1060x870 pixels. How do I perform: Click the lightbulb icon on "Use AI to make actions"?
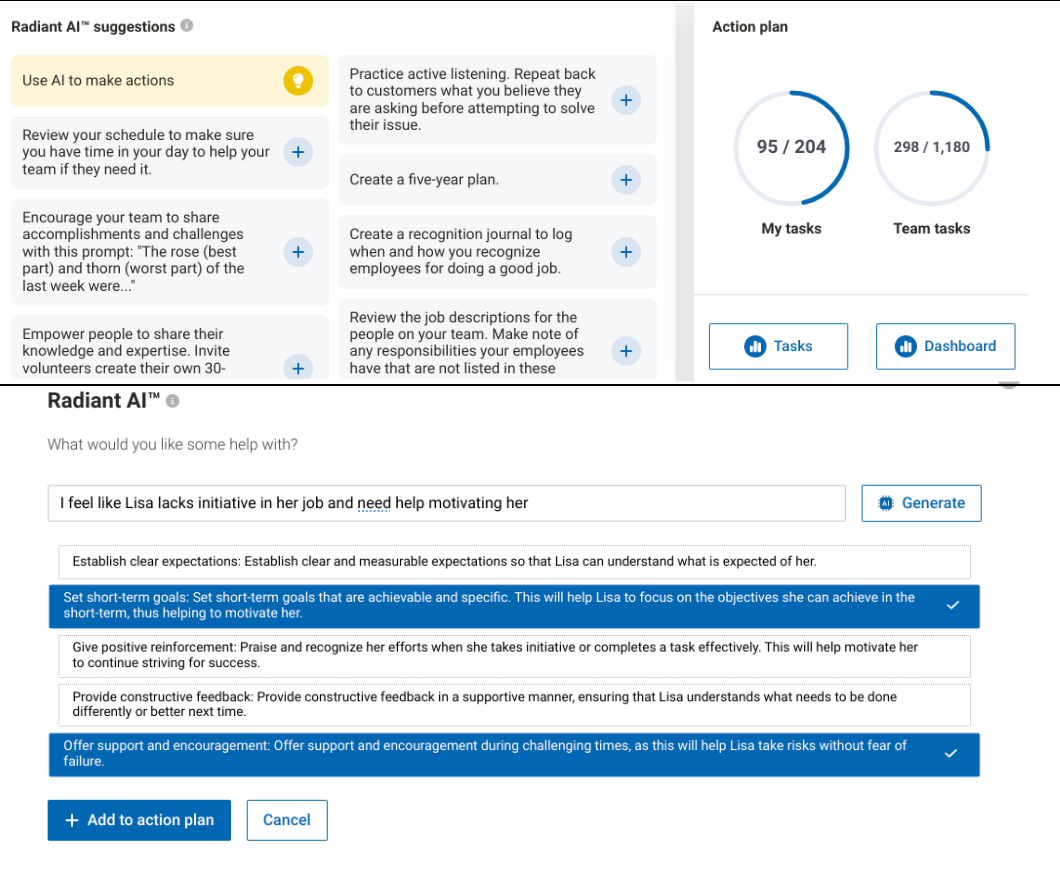(x=298, y=80)
